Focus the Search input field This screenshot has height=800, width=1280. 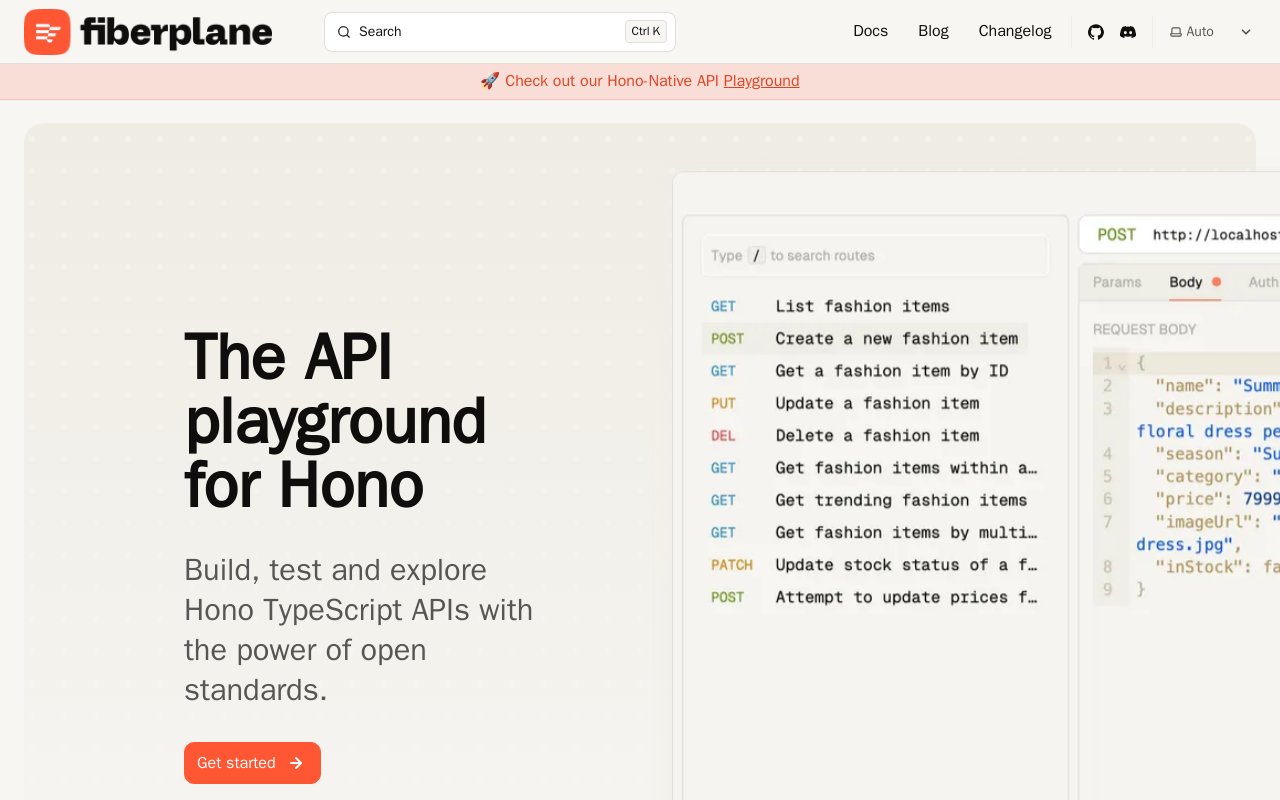(500, 32)
